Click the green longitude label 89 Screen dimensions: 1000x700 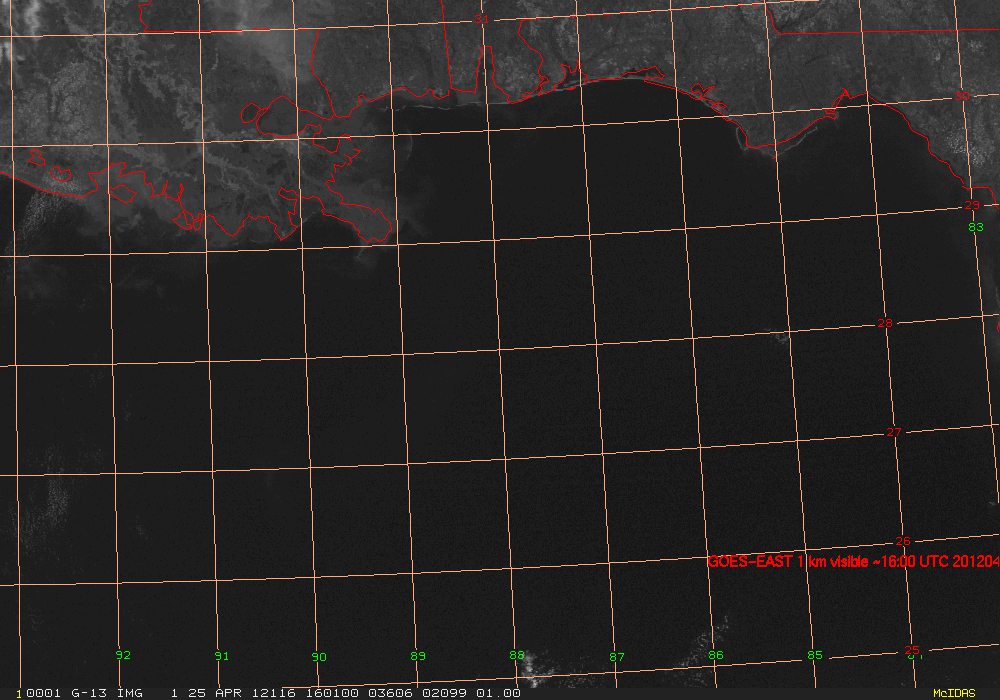pos(418,655)
